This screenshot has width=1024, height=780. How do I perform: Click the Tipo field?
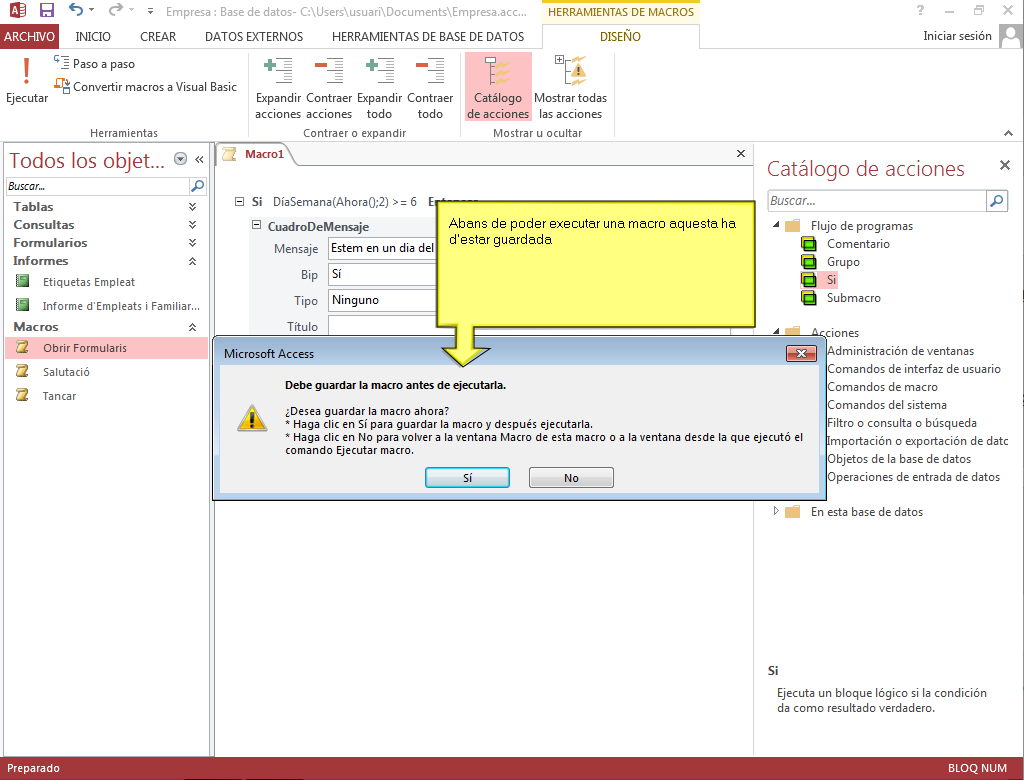(383, 301)
